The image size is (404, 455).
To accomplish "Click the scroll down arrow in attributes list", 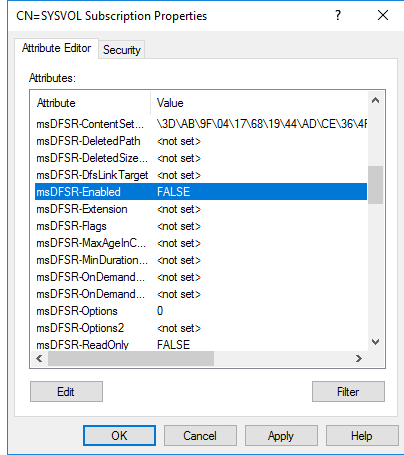I will (376, 342).
